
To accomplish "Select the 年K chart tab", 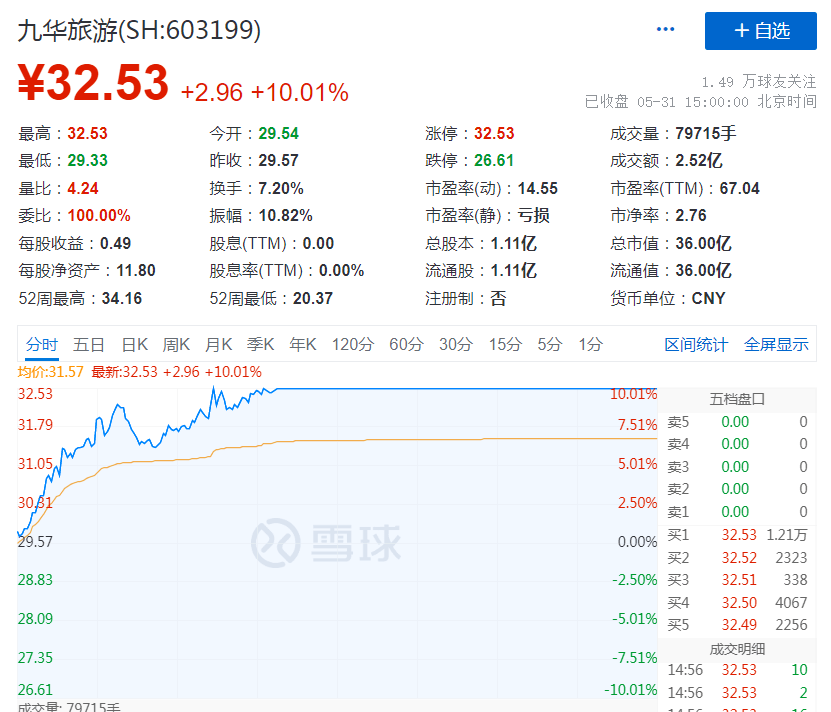I will click(303, 345).
